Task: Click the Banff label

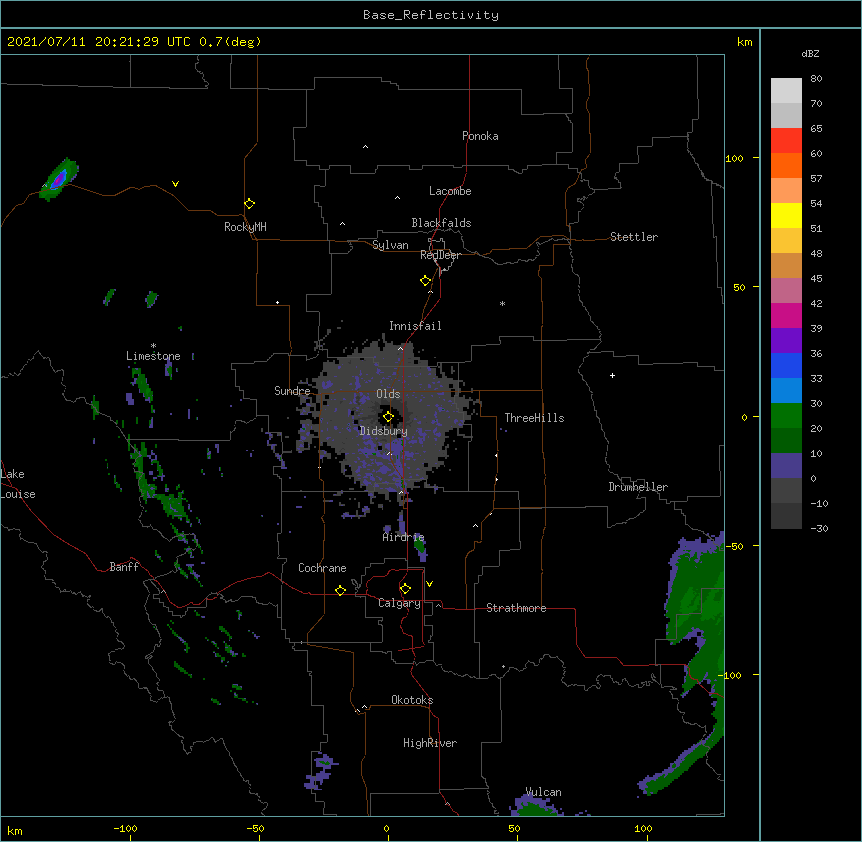Action: coord(124,567)
